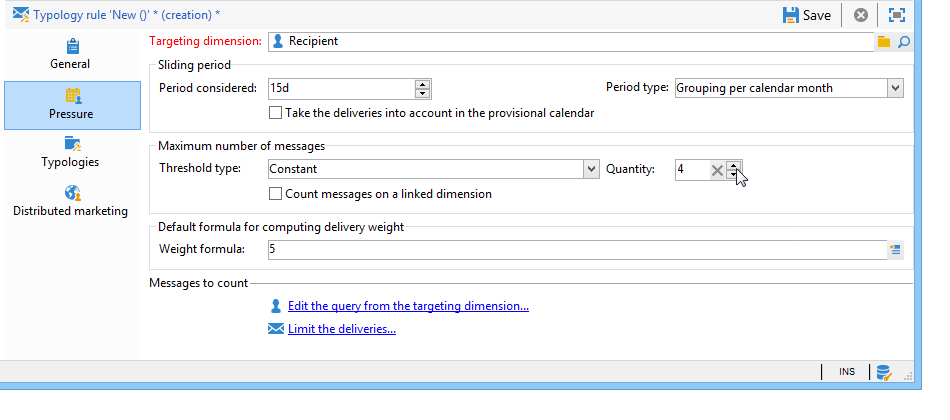Screen dimensions: 950x420
Task: Click the Save disk icon
Action: pos(790,15)
